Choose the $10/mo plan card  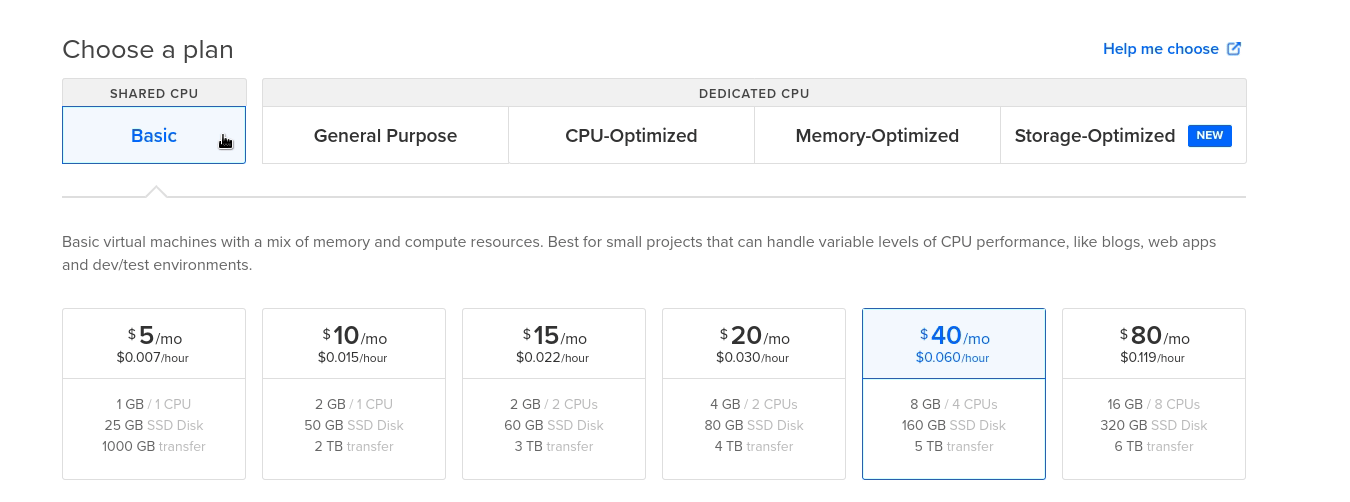tap(354, 344)
